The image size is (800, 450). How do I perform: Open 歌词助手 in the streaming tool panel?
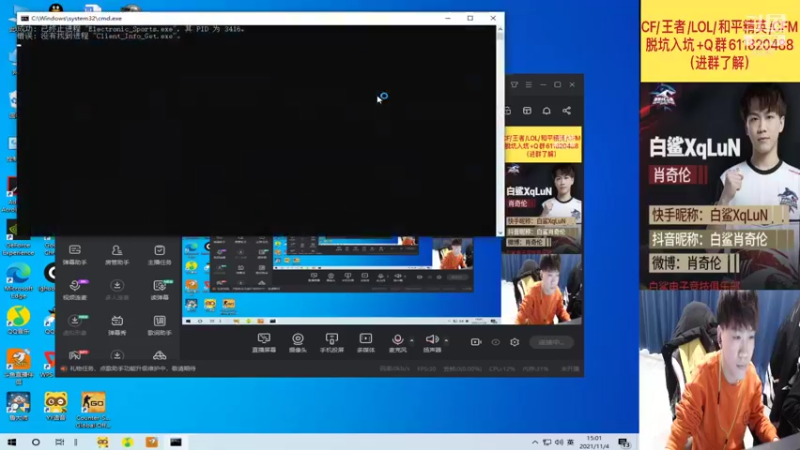(159, 325)
